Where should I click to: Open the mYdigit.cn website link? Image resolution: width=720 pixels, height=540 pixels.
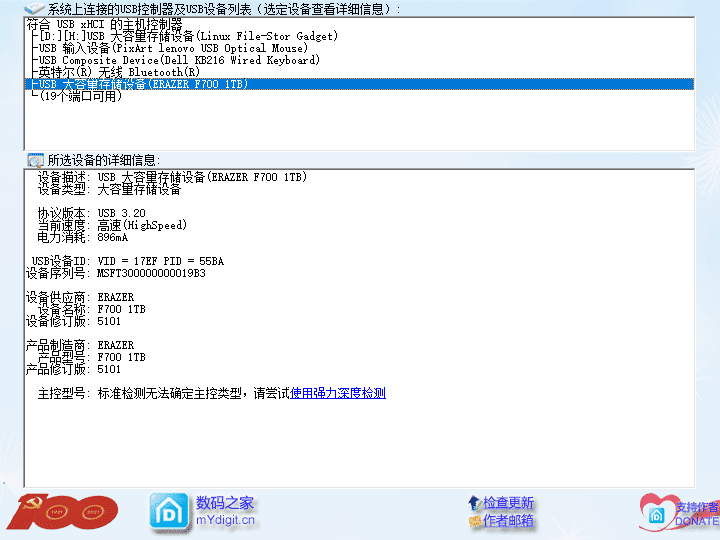tap(225, 520)
